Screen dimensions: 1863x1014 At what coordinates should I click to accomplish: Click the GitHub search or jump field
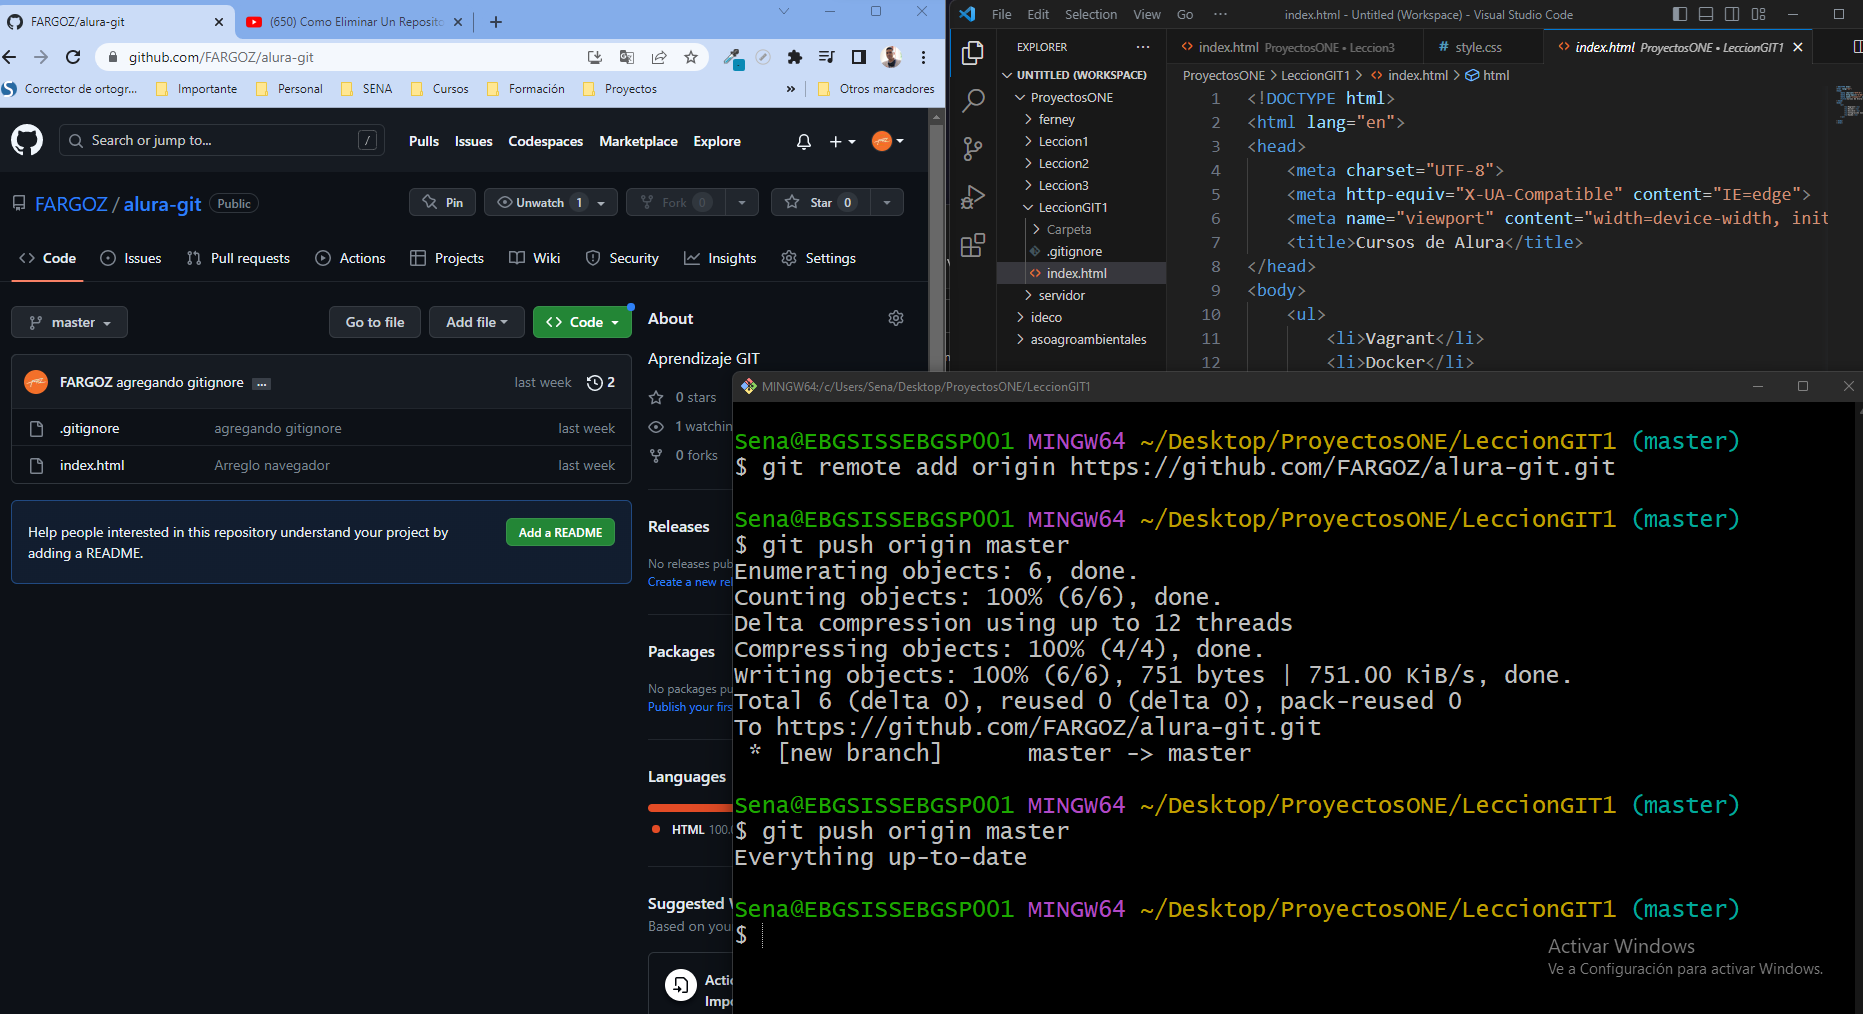click(x=222, y=140)
